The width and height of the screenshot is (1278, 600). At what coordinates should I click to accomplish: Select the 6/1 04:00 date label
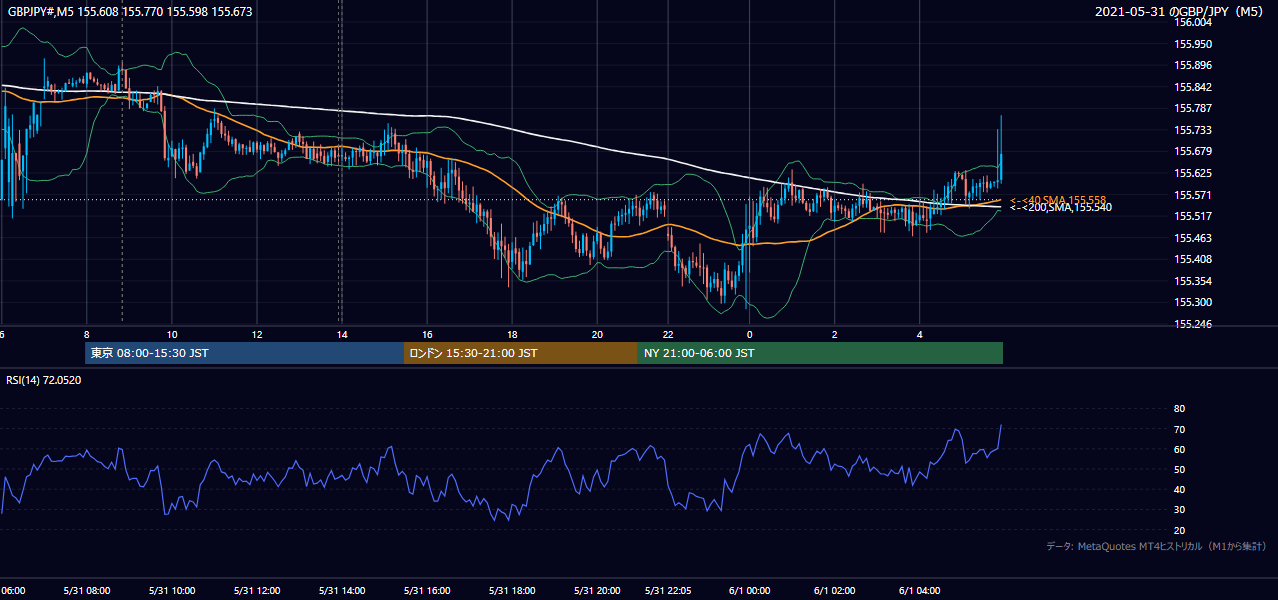pyautogui.click(x=920, y=591)
